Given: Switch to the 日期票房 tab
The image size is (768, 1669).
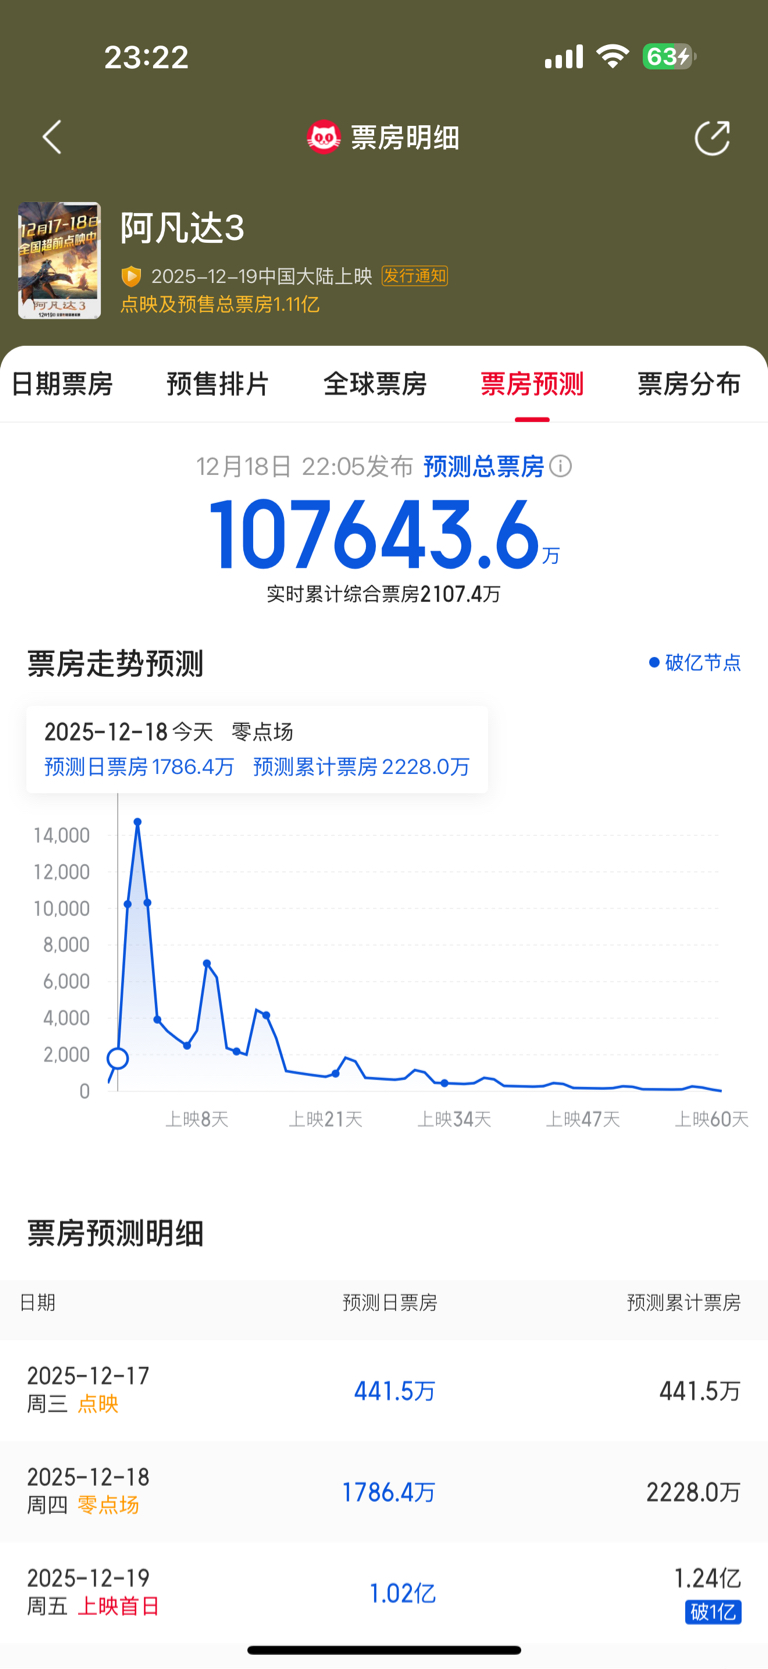Looking at the screenshot, I should (x=62, y=384).
